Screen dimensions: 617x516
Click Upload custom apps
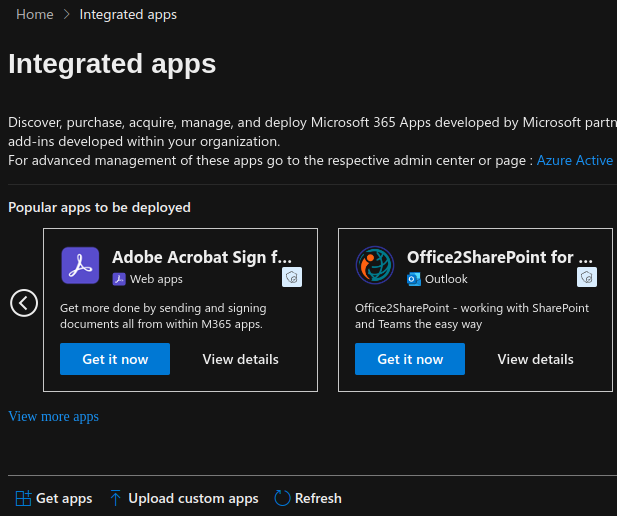pos(184,498)
